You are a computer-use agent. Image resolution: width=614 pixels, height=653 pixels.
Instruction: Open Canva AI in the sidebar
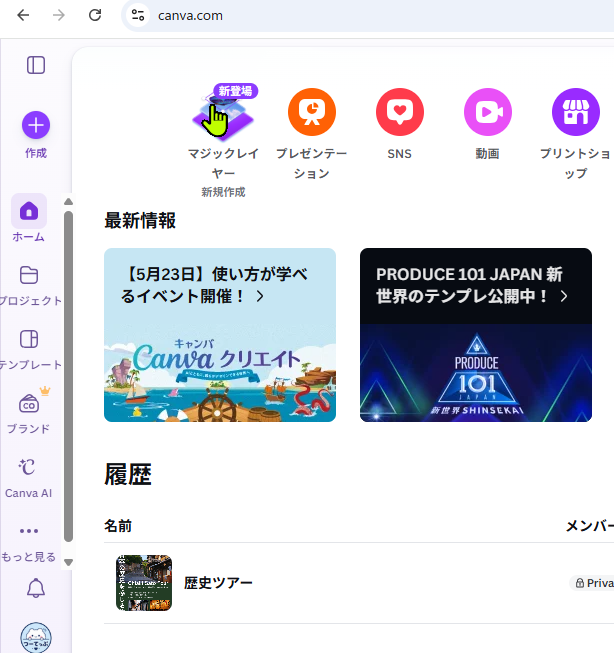point(29,478)
